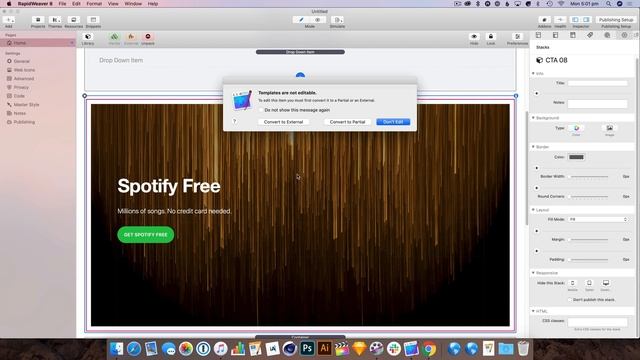This screenshot has width=640, height=360.
Task: Open the Fill Mode dropdown
Action: pyautogui.click(x=598, y=220)
